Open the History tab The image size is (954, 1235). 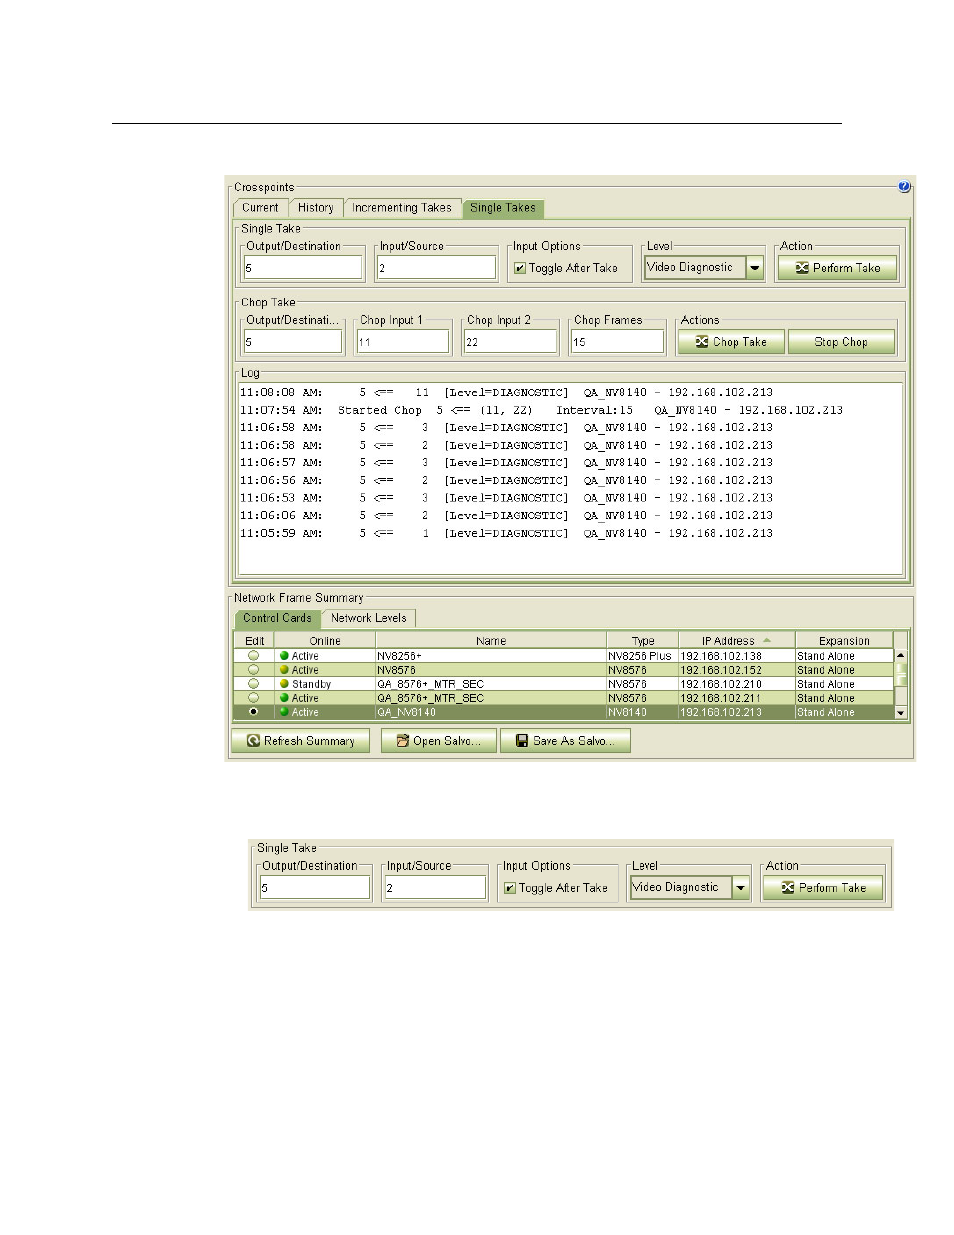pos(315,208)
